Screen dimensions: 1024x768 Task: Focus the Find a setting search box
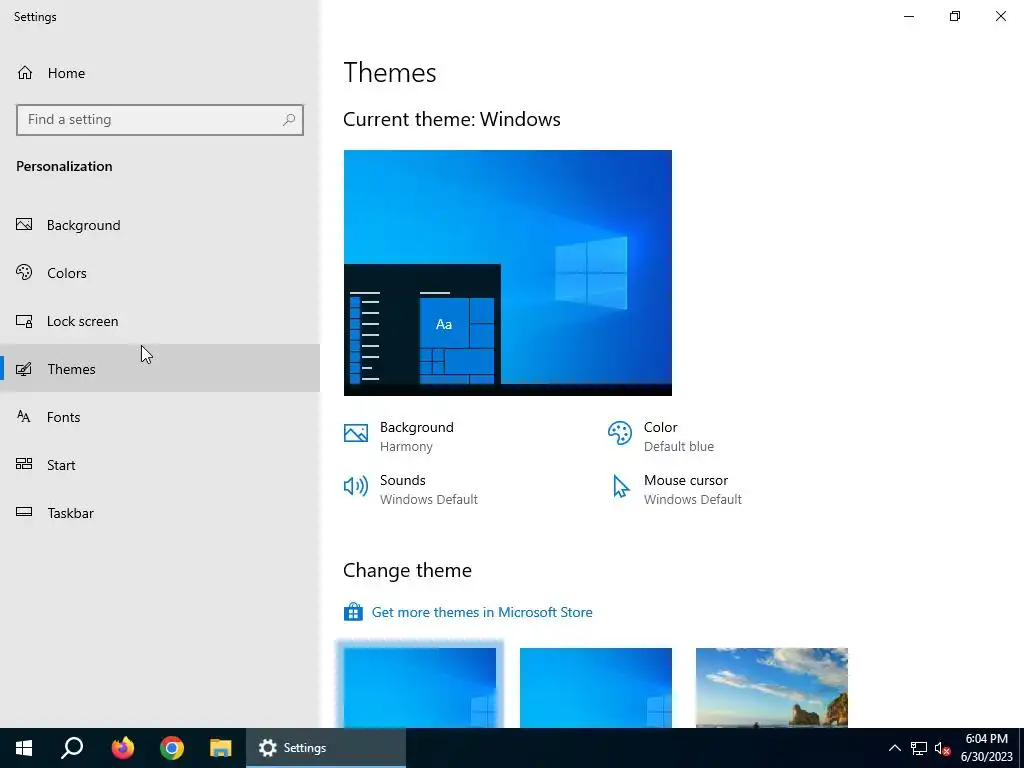[x=159, y=120]
